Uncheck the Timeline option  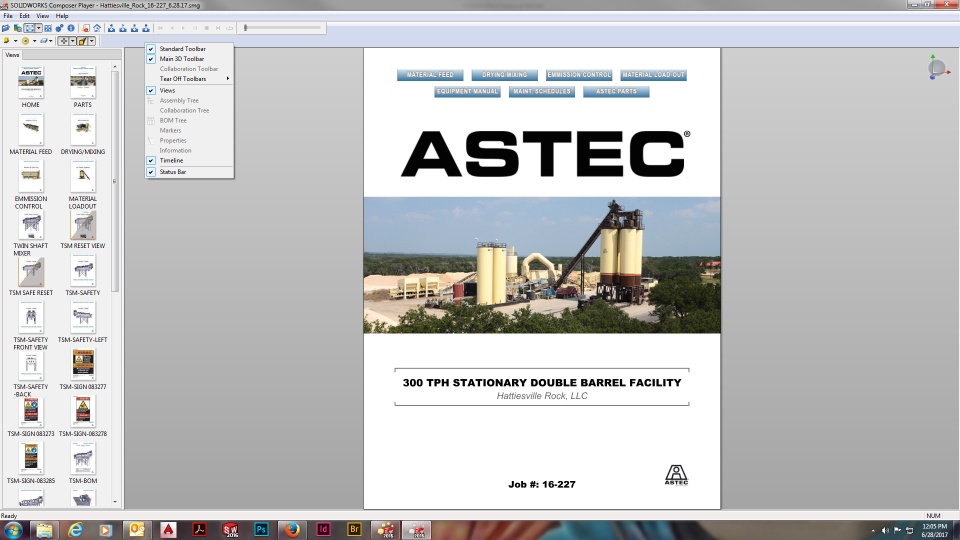click(x=189, y=160)
